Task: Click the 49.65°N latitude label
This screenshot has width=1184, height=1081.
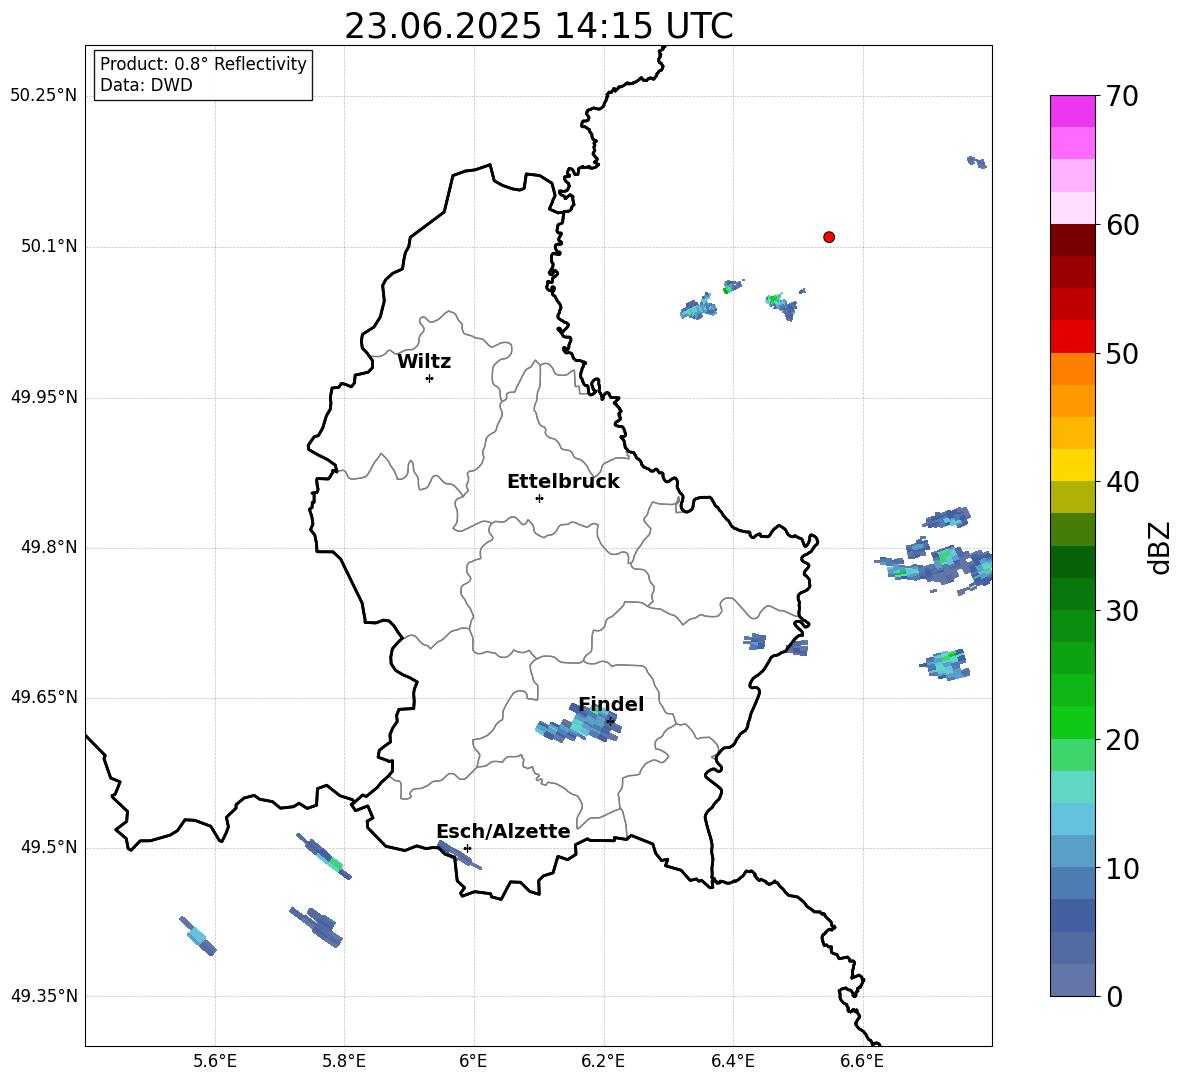Action: [44, 697]
